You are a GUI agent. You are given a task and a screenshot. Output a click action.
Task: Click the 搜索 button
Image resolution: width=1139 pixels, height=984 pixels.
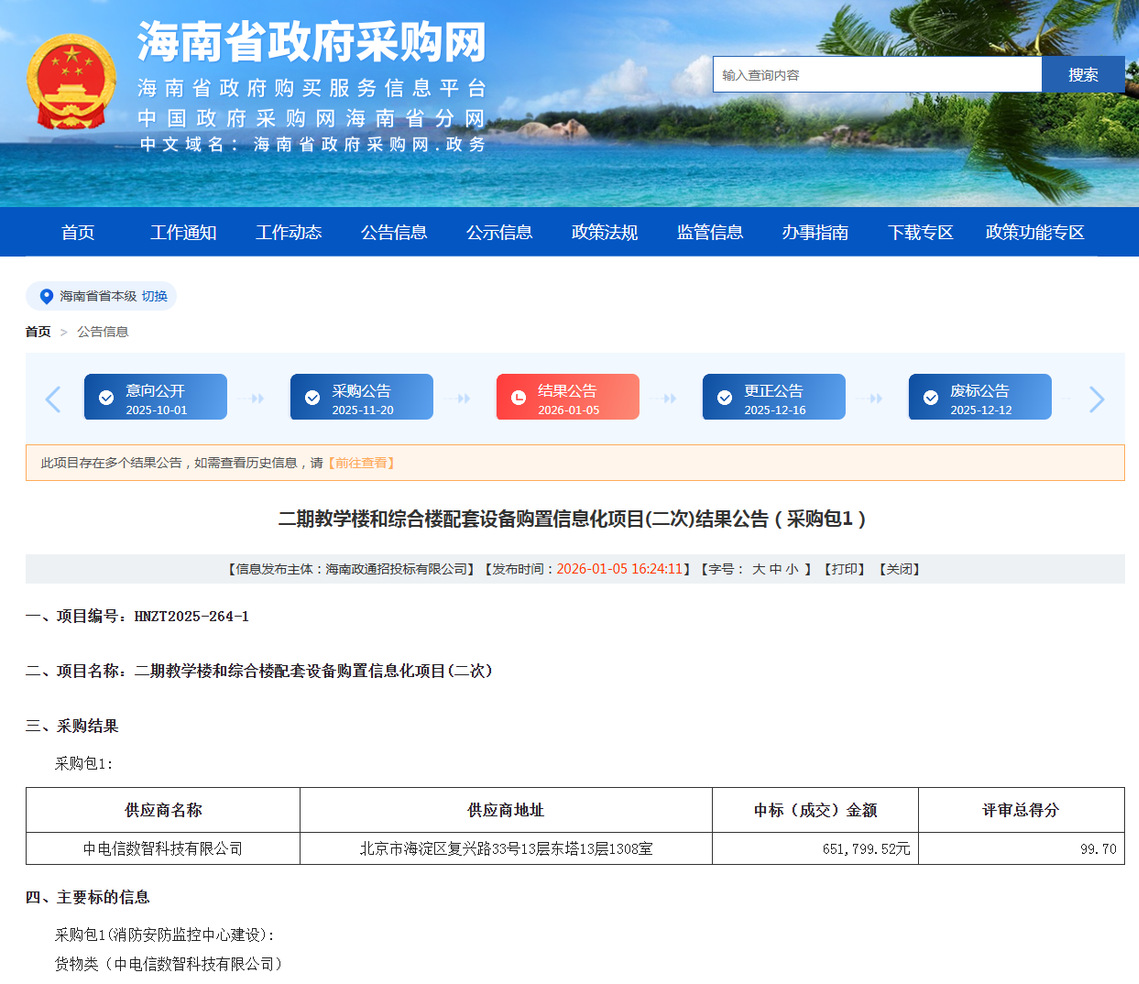pos(1082,75)
